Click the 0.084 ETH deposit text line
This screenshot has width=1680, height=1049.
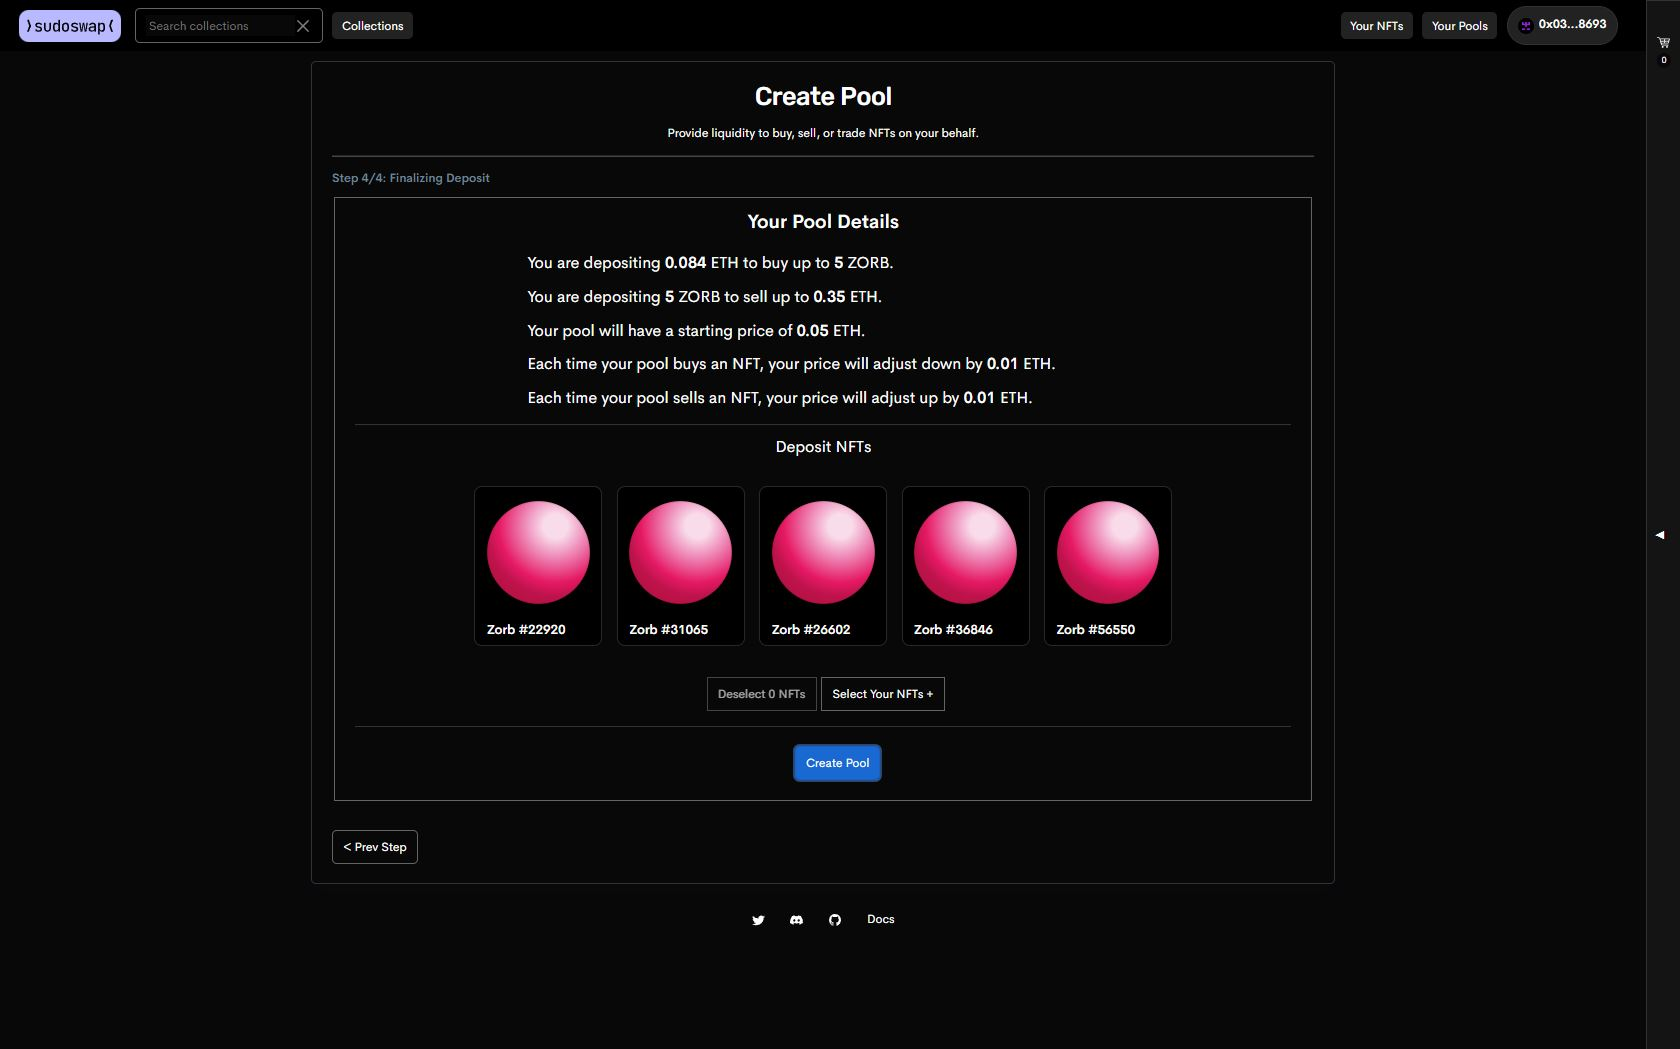point(710,263)
